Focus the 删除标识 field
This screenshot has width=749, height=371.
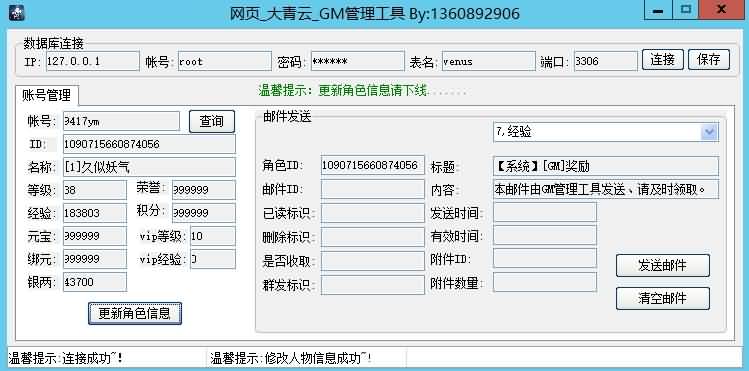[373, 237]
